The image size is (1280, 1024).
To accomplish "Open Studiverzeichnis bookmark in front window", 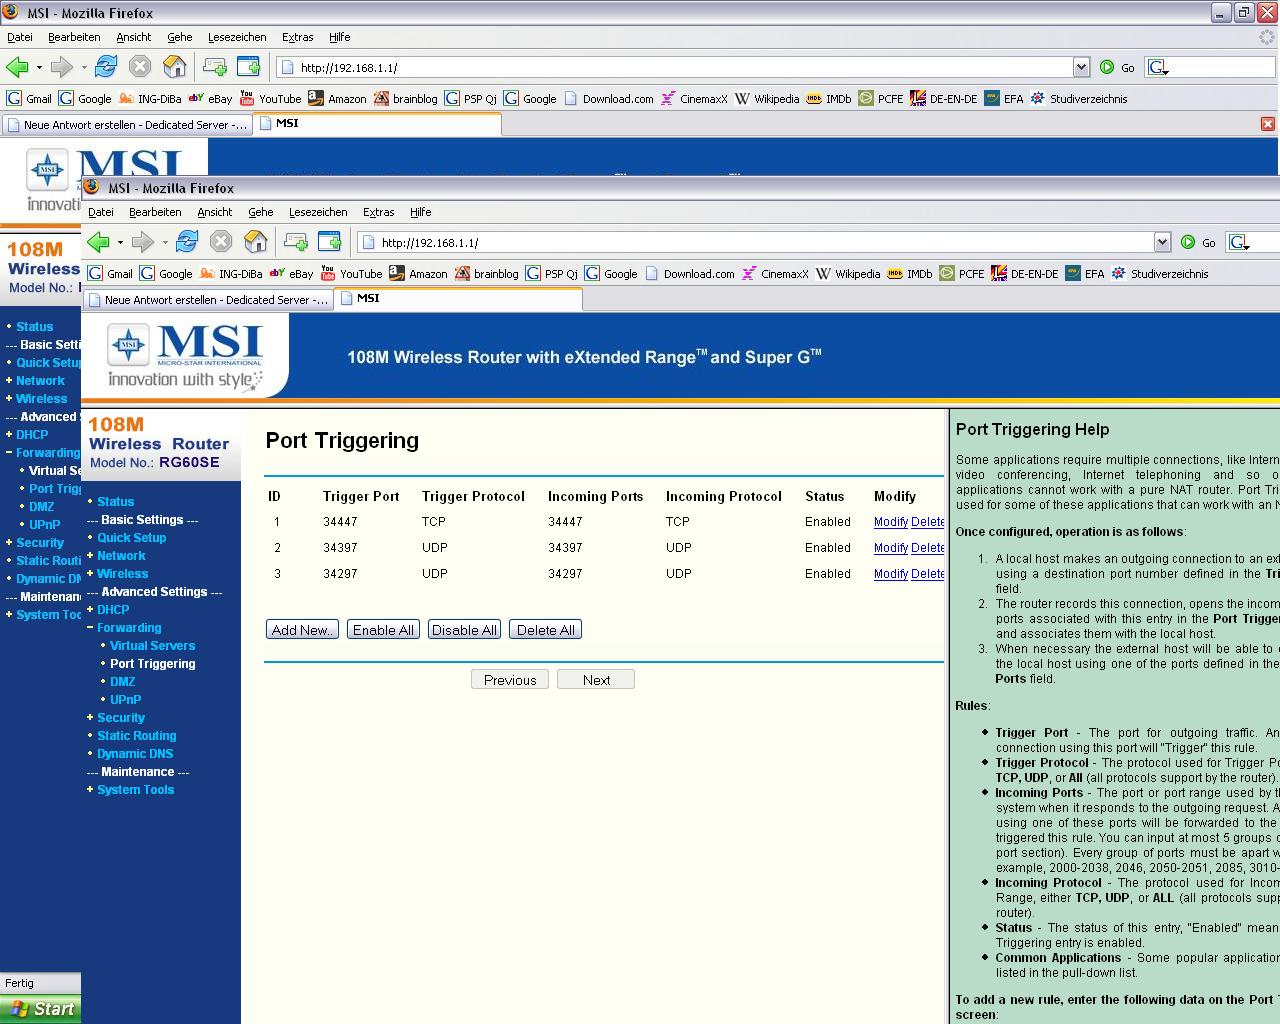I will click(1160, 273).
